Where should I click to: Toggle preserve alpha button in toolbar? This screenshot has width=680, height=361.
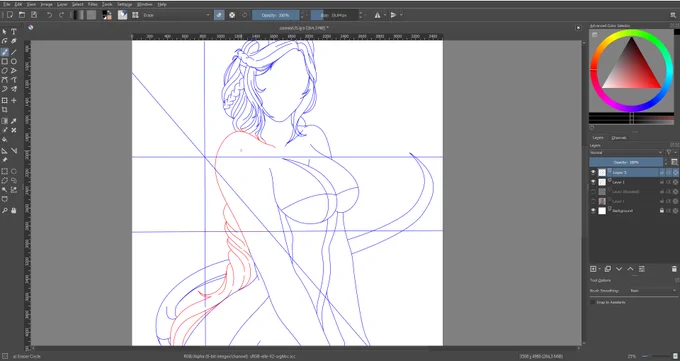(x=232, y=15)
